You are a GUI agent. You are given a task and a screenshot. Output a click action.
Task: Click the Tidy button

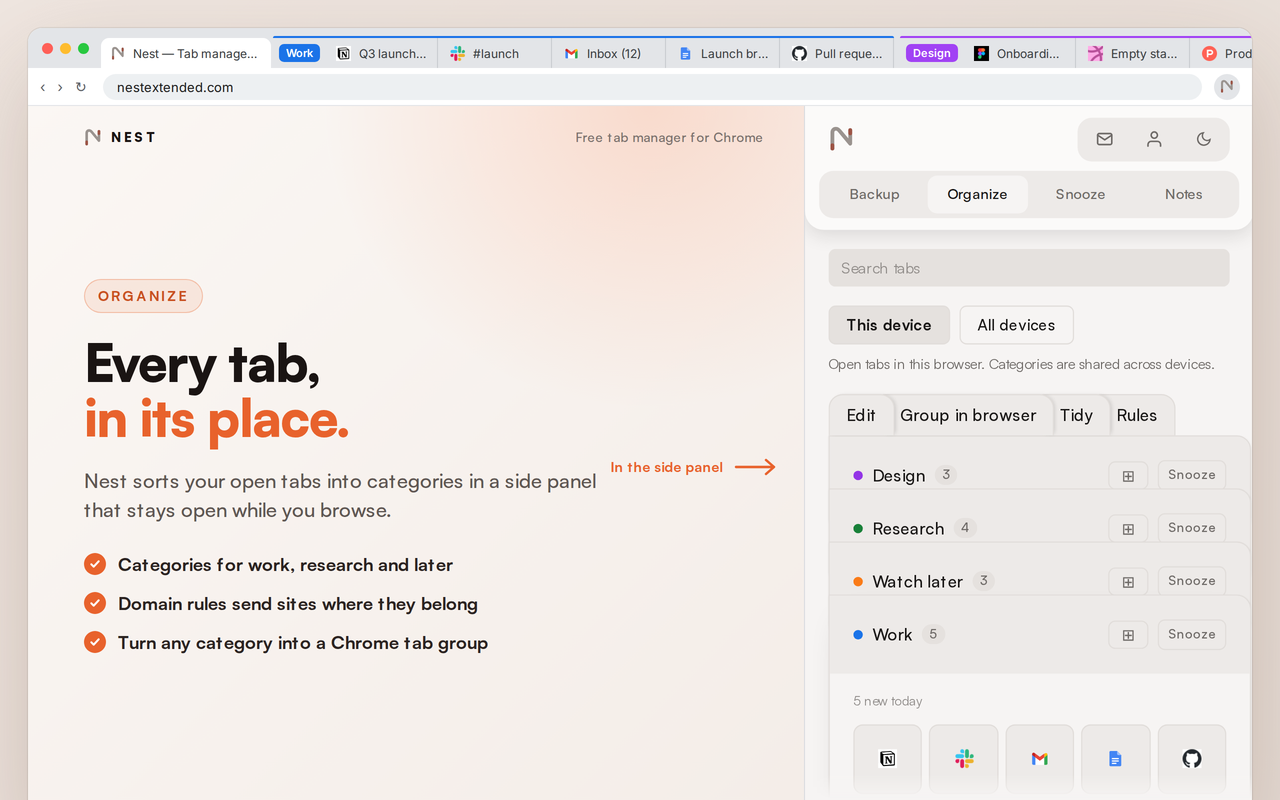(x=1077, y=415)
